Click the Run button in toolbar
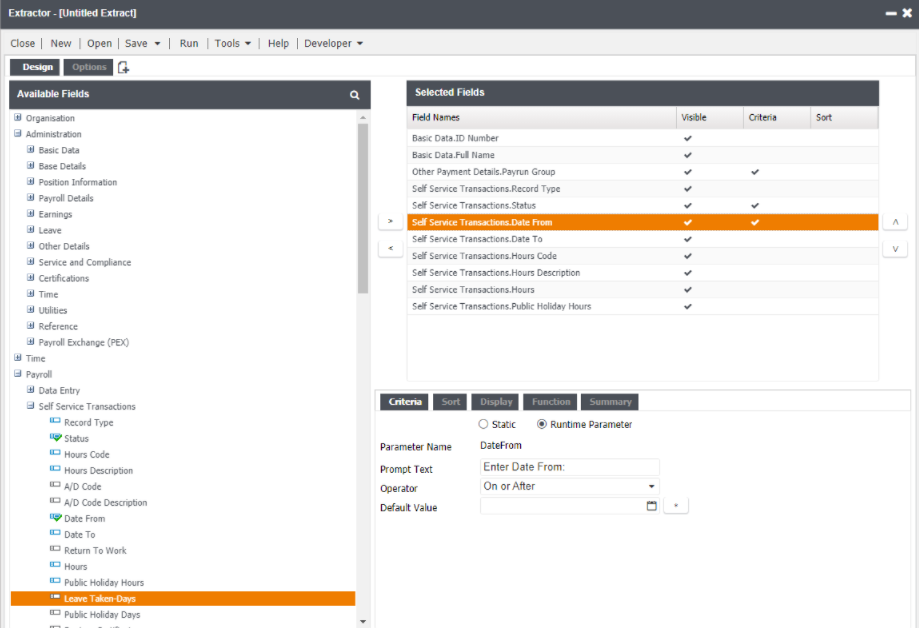 point(189,43)
